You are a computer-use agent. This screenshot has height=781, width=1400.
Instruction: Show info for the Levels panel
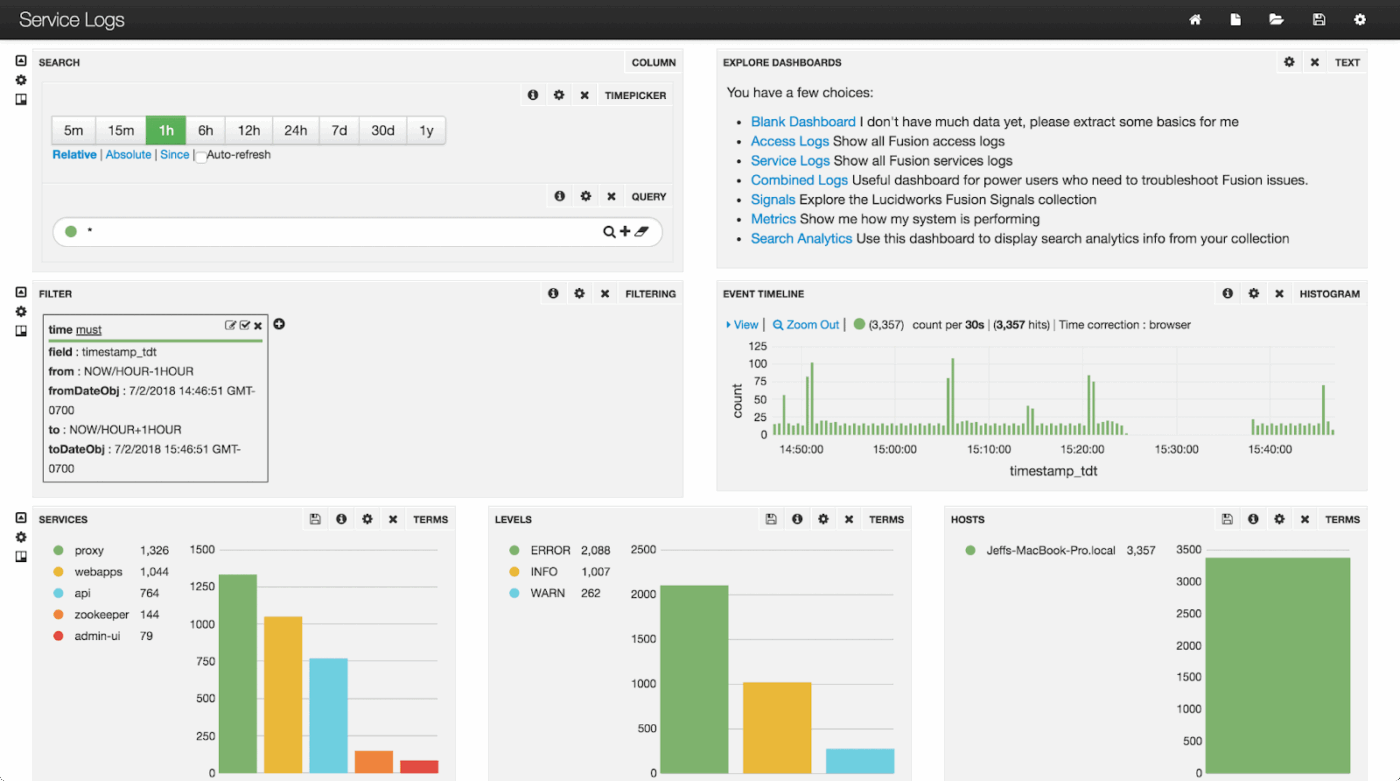797,519
